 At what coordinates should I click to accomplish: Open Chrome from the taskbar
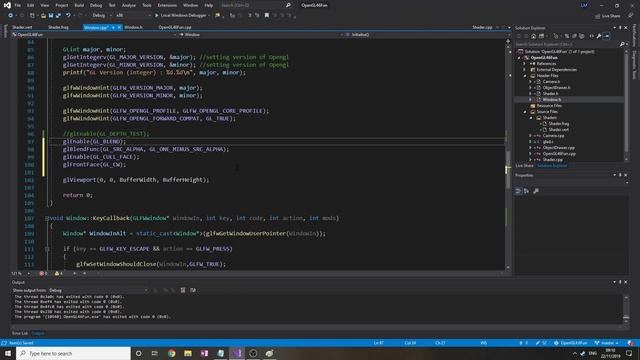[171, 353]
